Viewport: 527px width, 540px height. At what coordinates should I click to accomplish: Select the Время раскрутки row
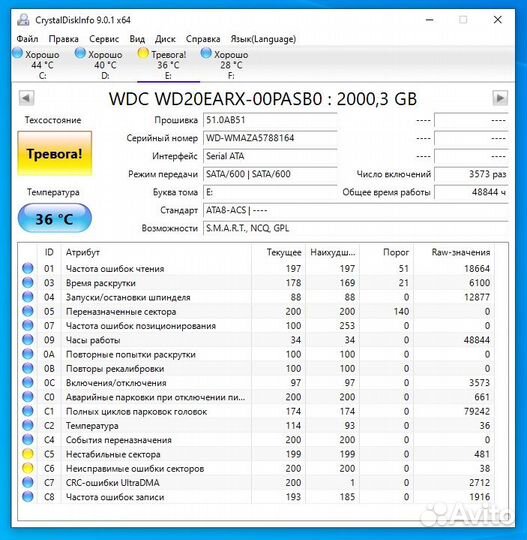click(x=257, y=283)
